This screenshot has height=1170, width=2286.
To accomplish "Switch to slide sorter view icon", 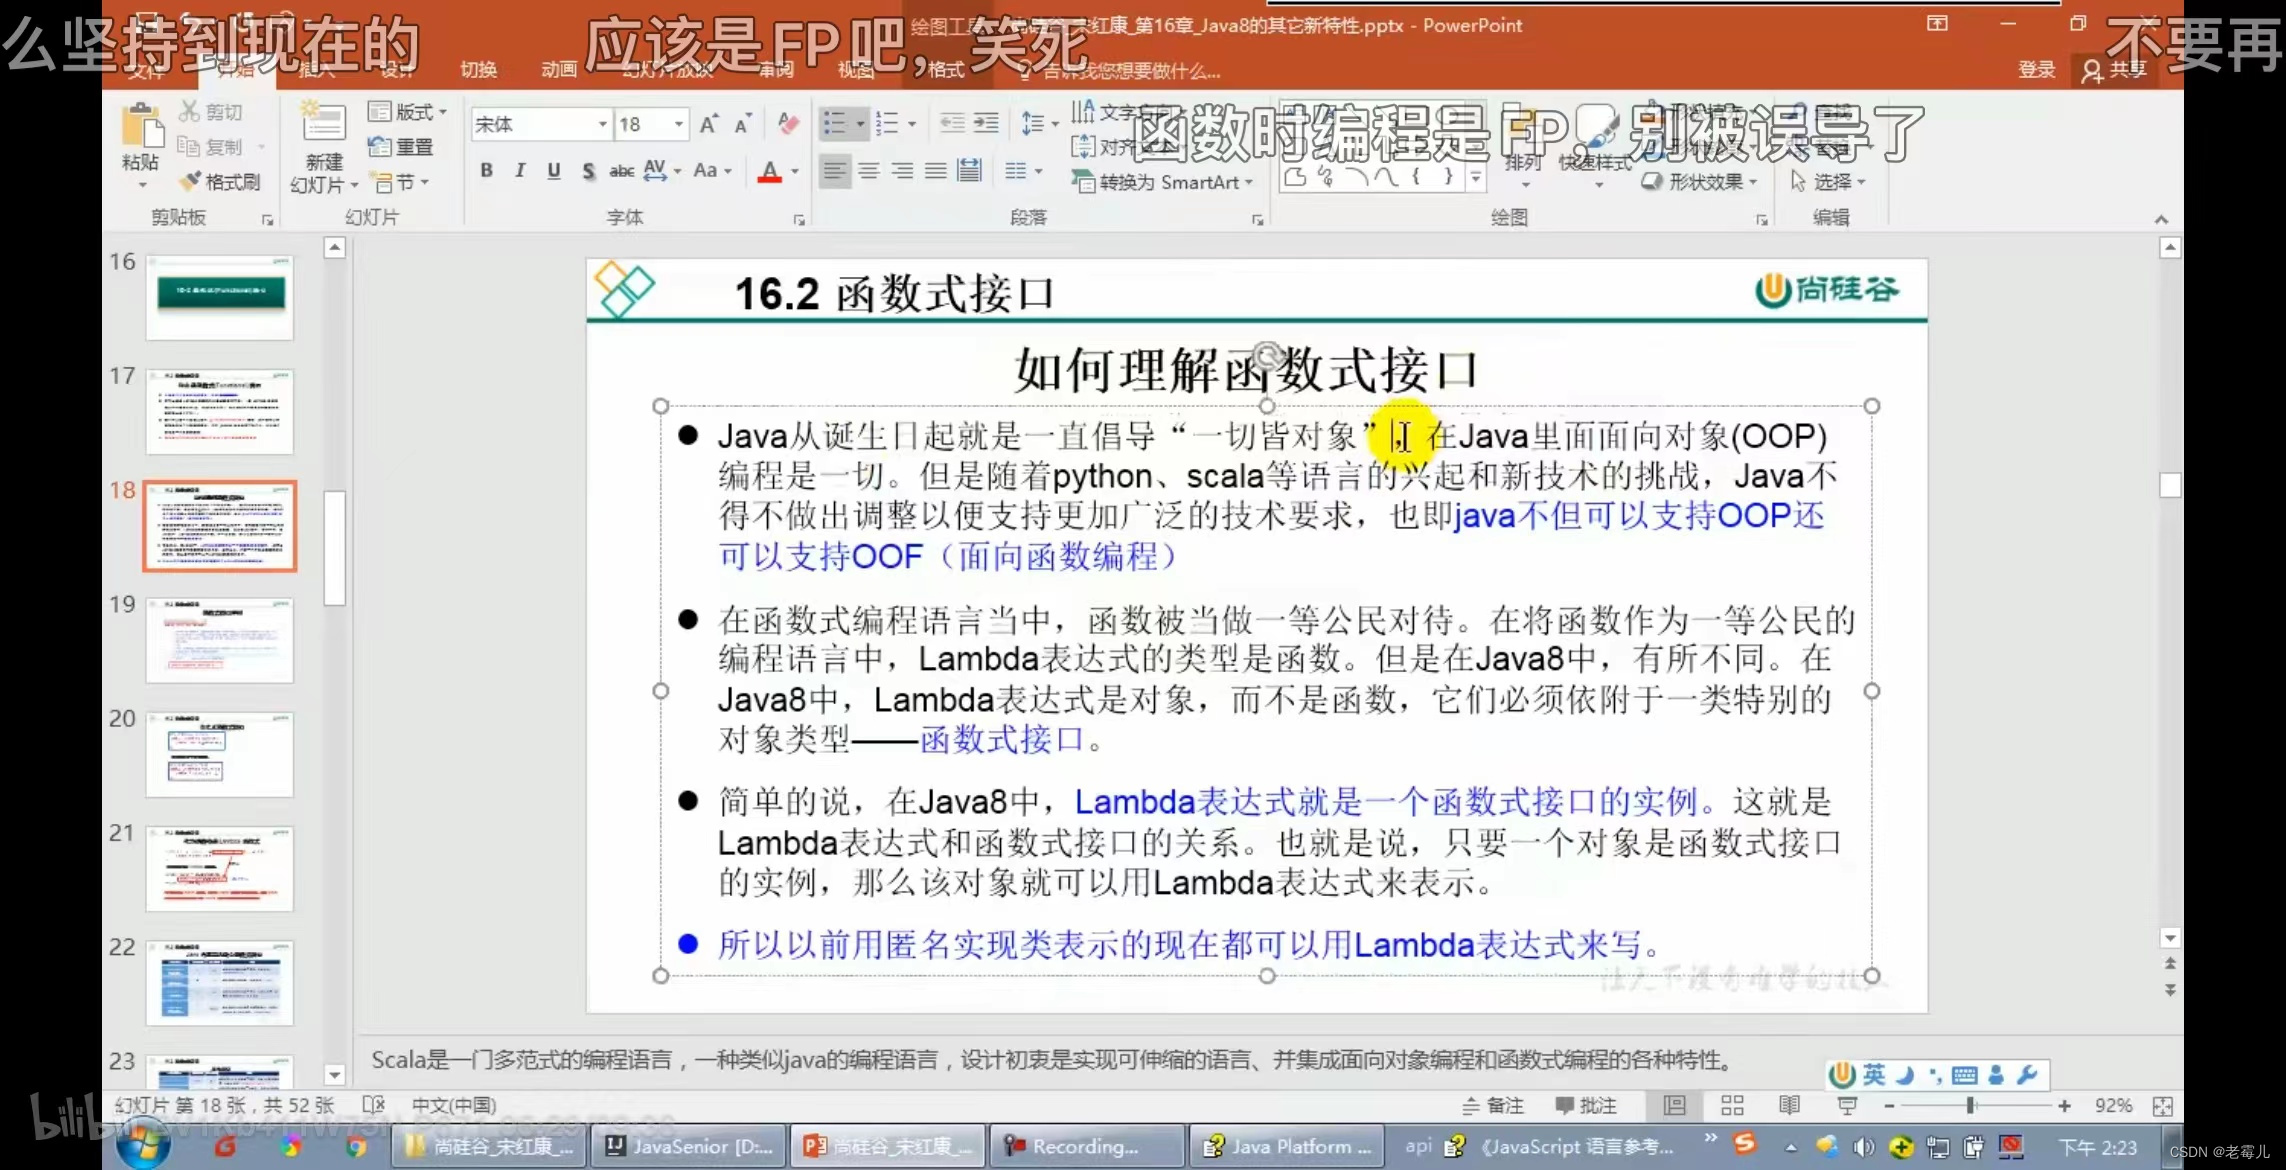I will pyautogui.click(x=1732, y=1105).
